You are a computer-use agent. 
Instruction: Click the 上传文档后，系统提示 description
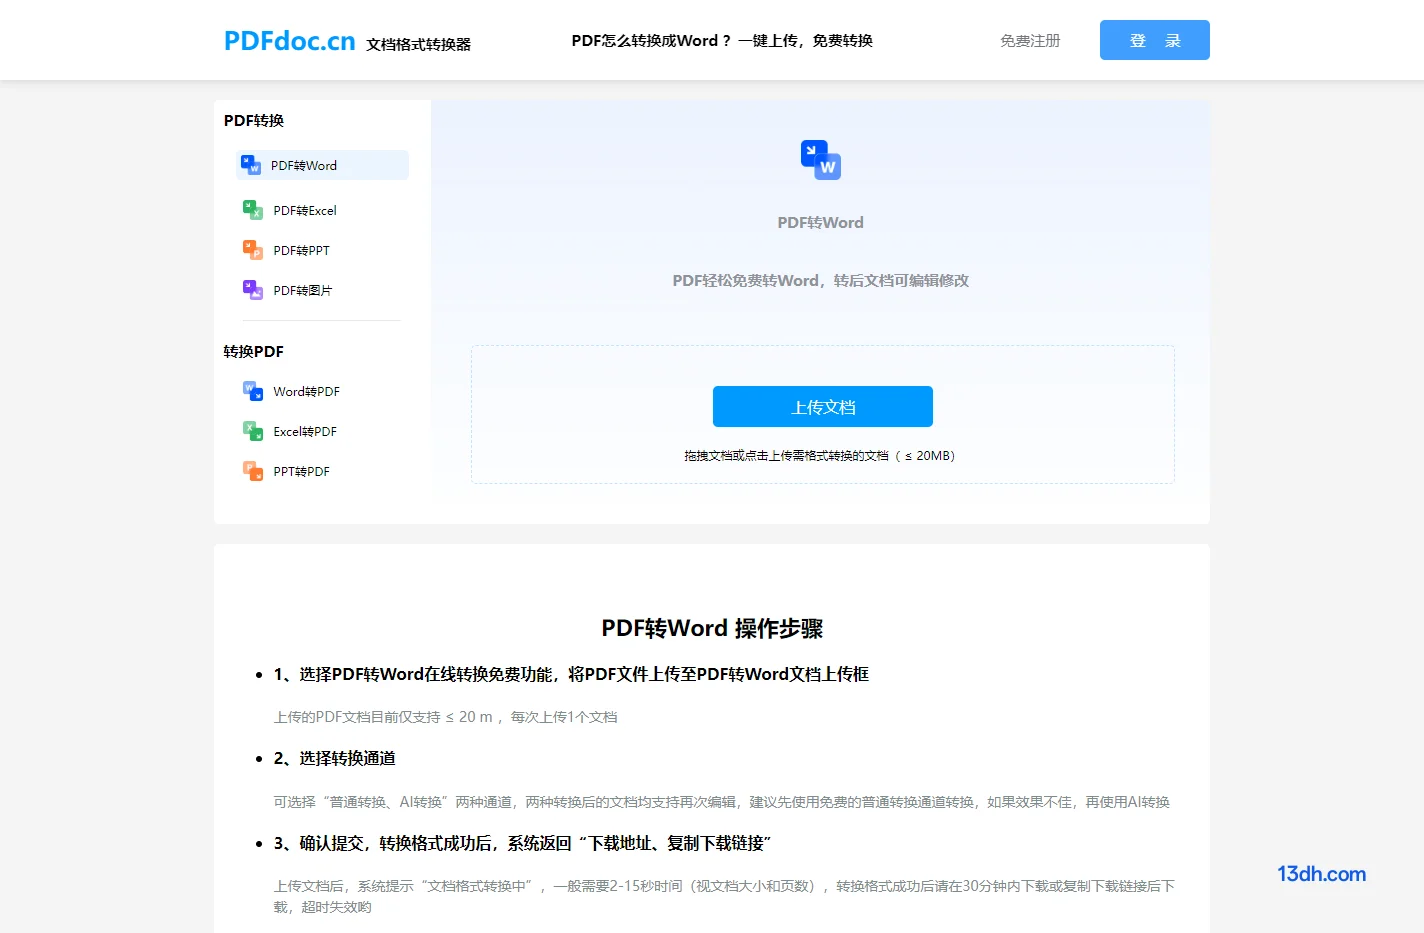tap(724, 897)
